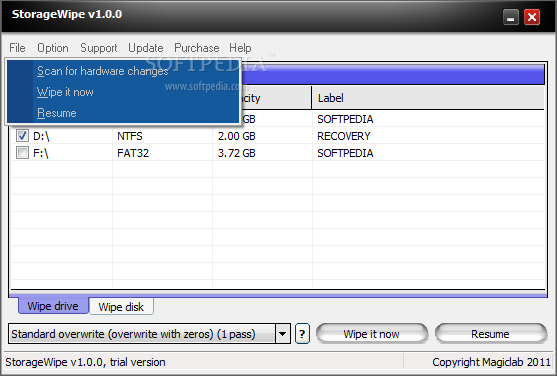557x376 pixels.
Task: Expand the wipe method dropdown arrow
Action: (x=282, y=334)
